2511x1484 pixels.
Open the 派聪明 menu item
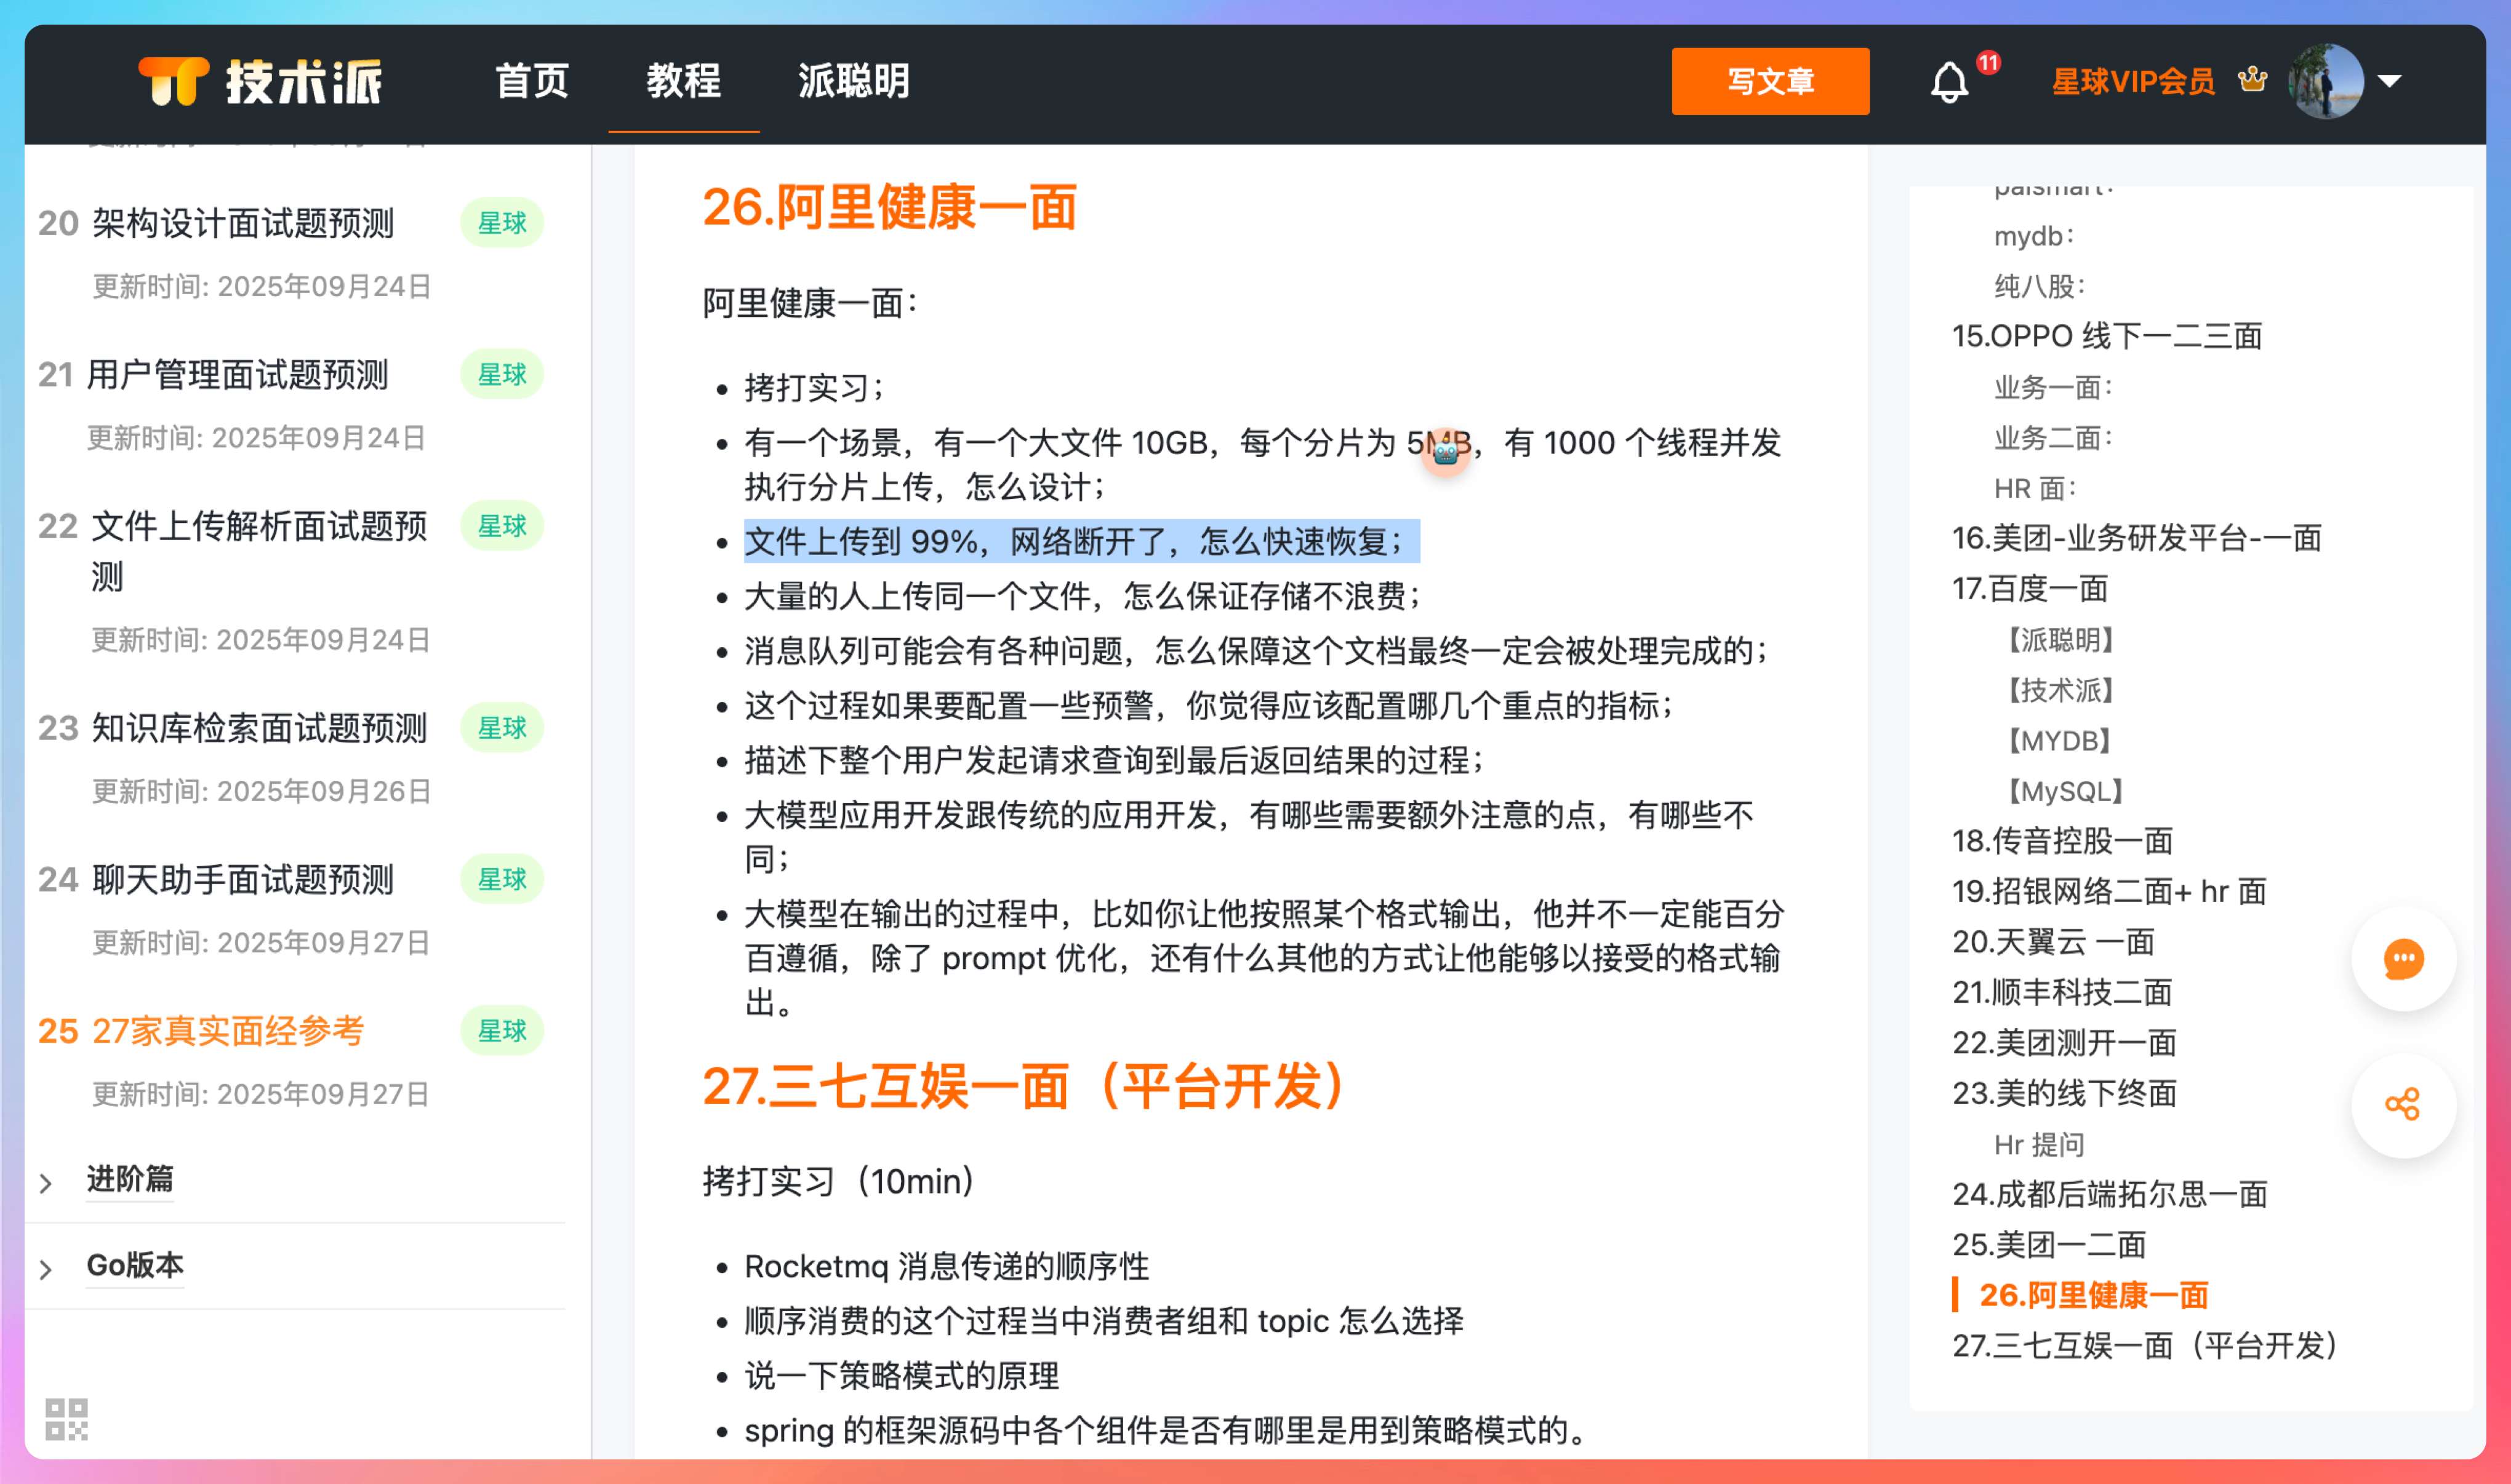pyautogui.click(x=853, y=81)
